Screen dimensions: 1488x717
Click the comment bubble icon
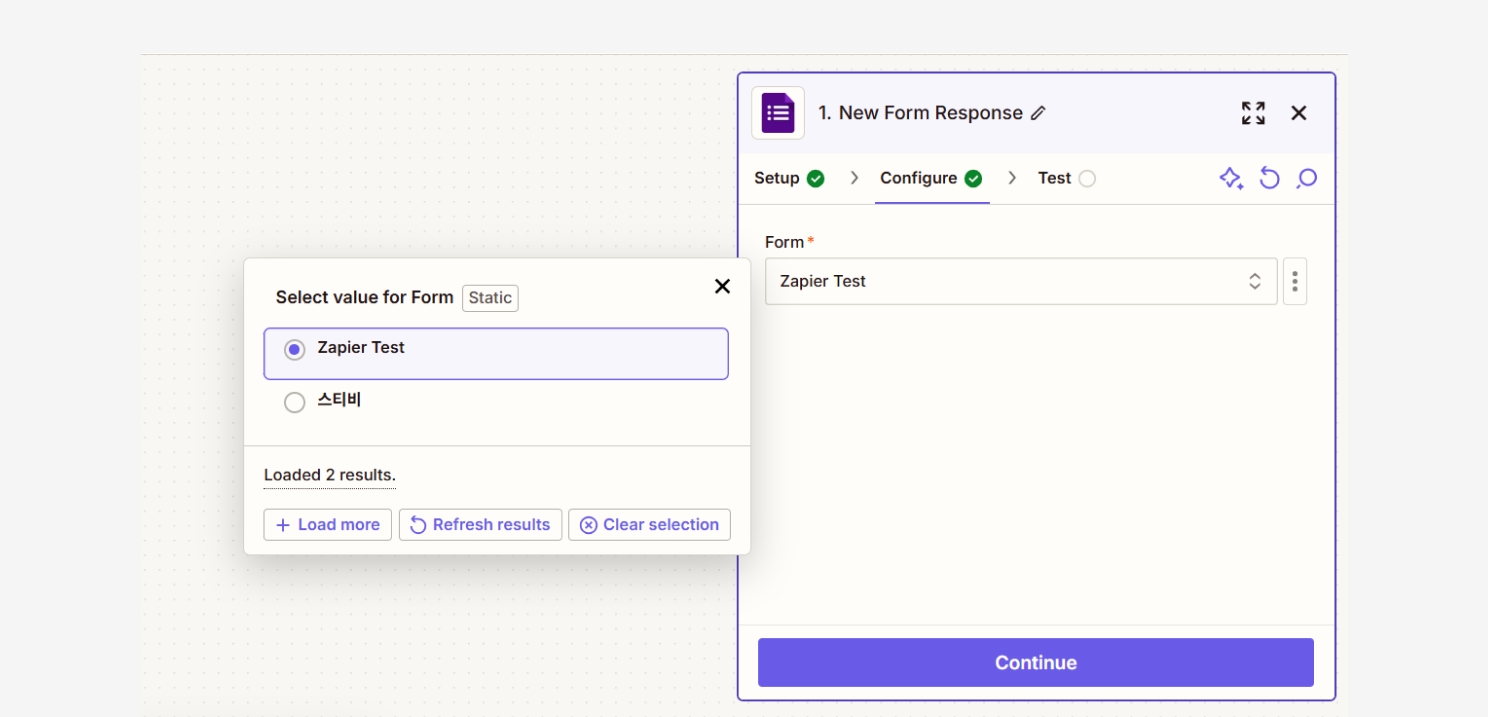[x=1306, y=178]
